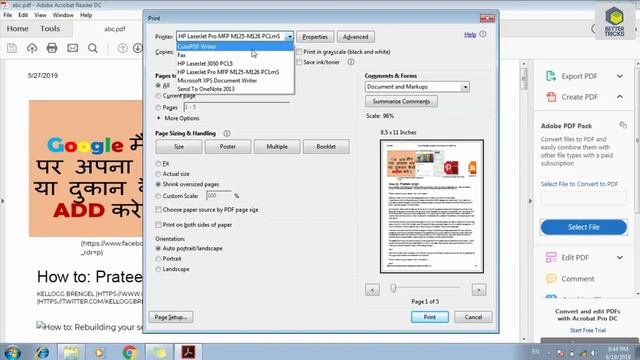Click the Summarize Comments button
Image resolution: width=640 pixels, height=360 pixels.
pyautogui.click(x=401, y=101)
